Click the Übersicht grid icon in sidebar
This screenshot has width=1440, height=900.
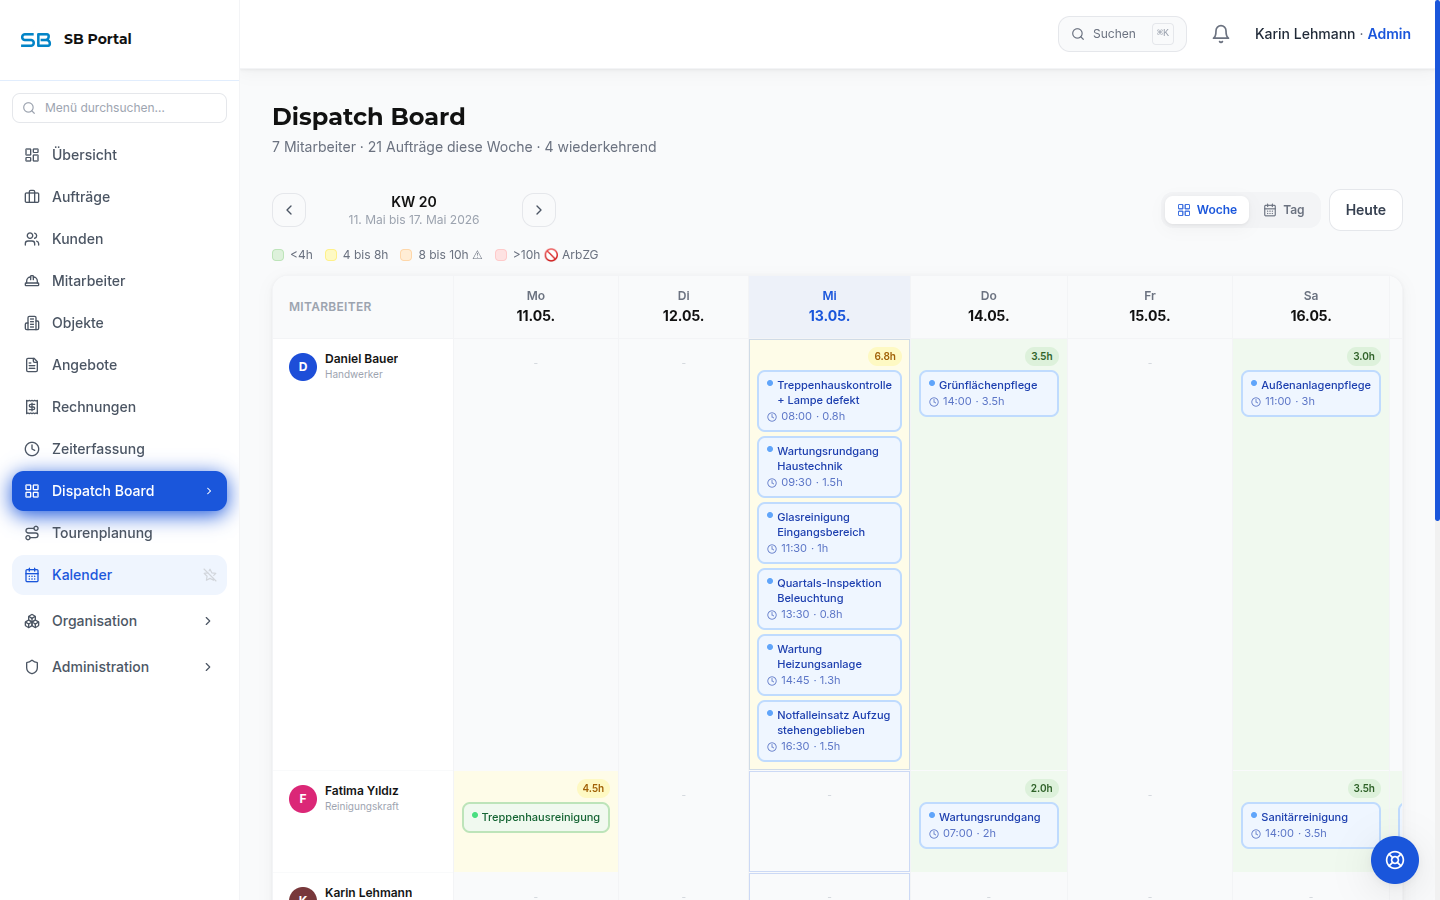click(x=32, y=155)
